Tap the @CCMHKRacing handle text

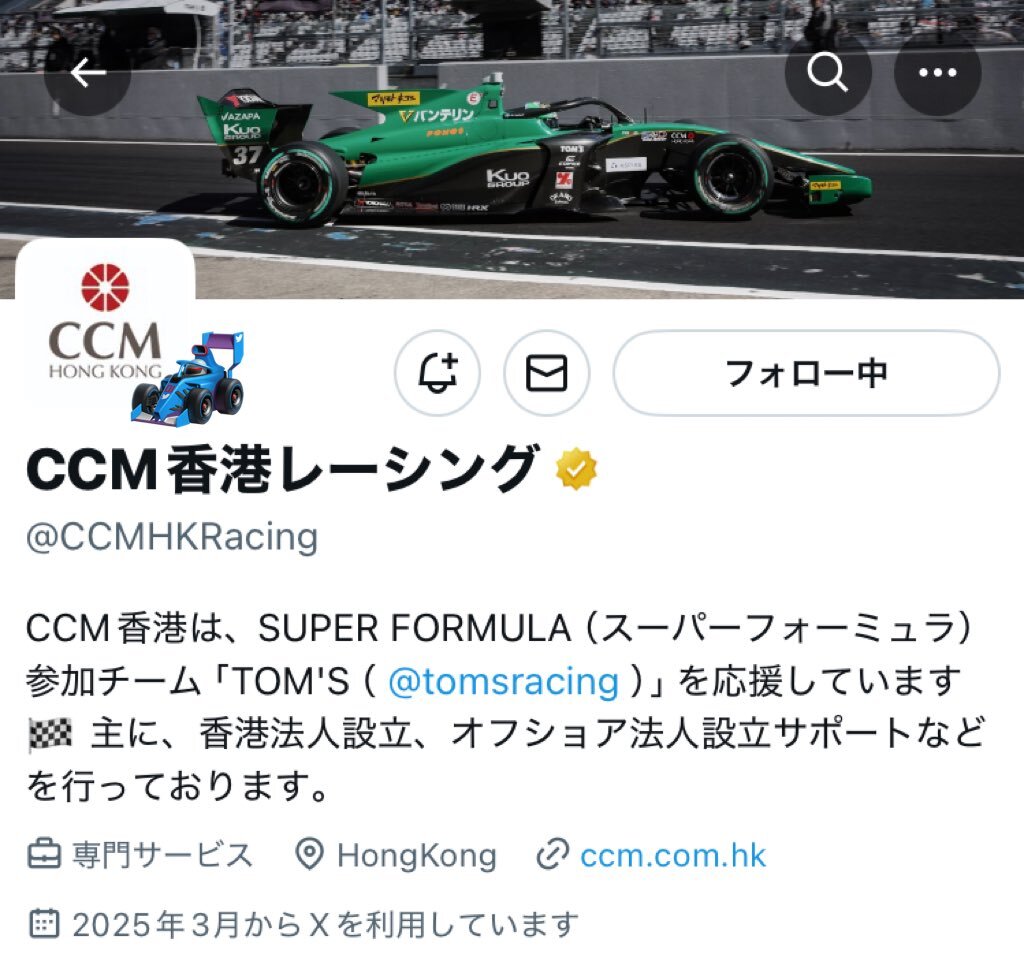point(172,537)
